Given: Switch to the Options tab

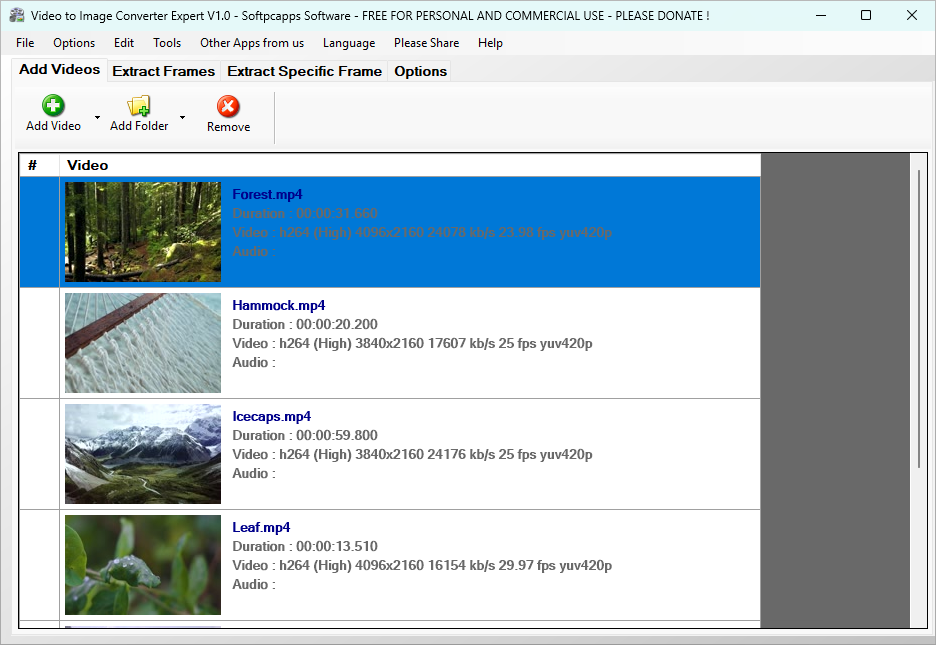Looking at the screenshot, I should pyautogui.click(x=420, y=71).
